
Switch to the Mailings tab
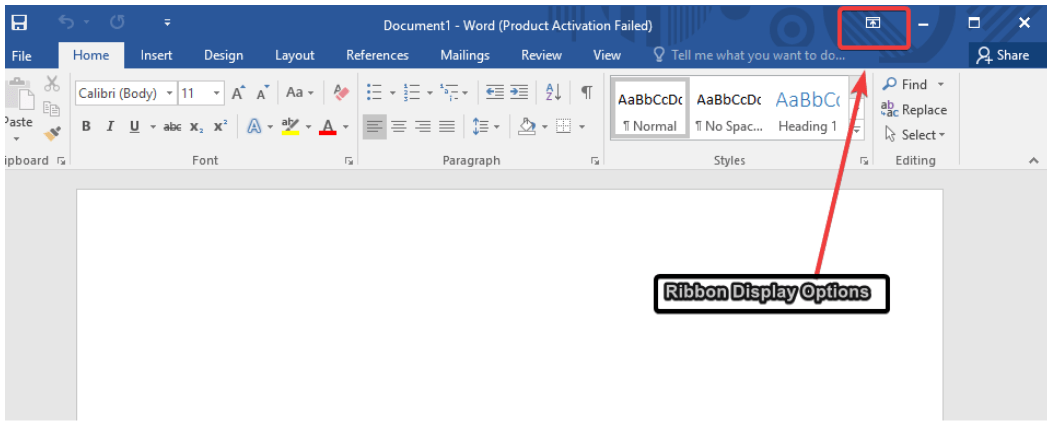pos(465,56)
